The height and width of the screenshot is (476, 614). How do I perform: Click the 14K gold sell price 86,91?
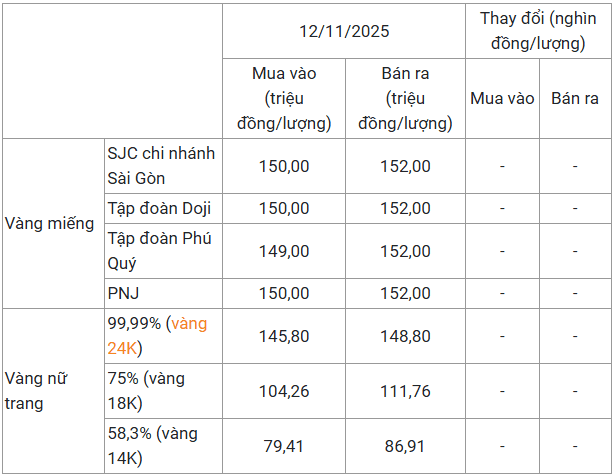click(405, 446)
